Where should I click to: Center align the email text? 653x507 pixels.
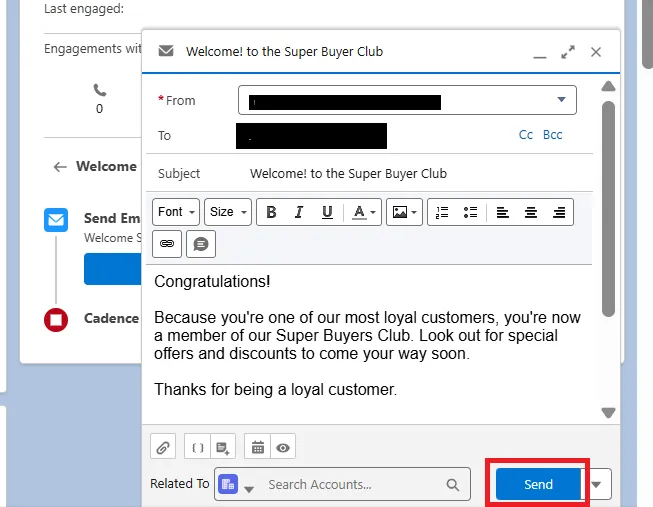531,212
